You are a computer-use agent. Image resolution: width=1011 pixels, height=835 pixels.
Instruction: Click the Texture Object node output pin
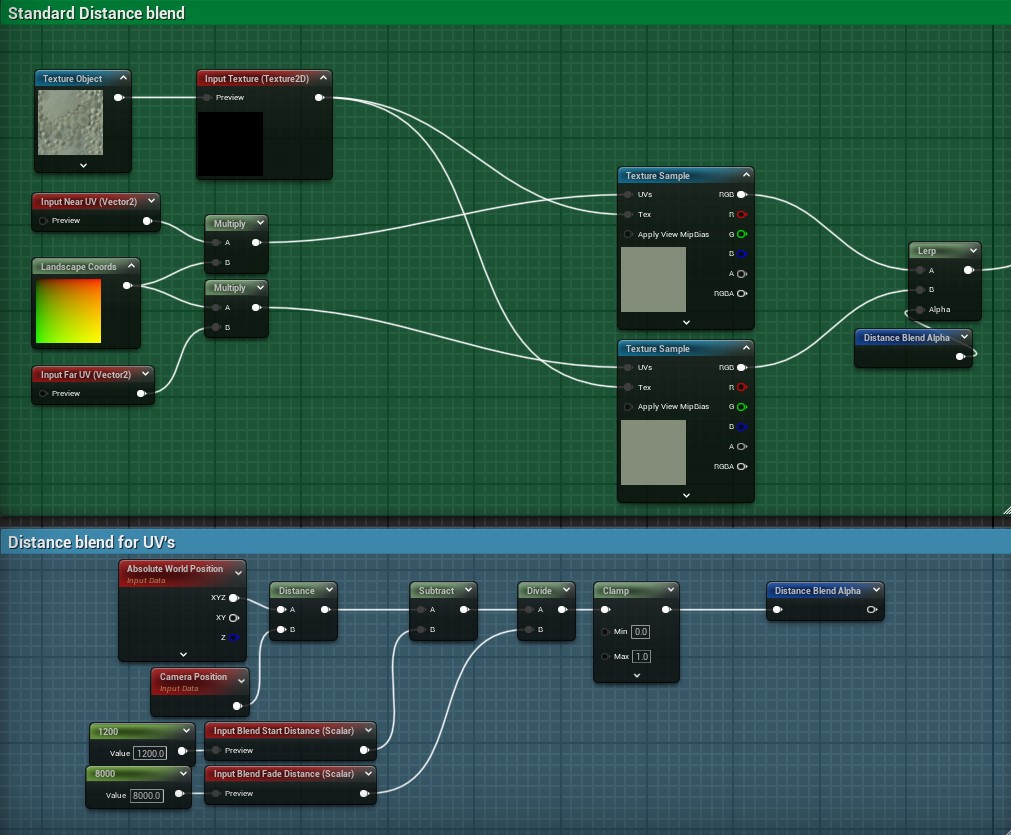tap(118, 98)
